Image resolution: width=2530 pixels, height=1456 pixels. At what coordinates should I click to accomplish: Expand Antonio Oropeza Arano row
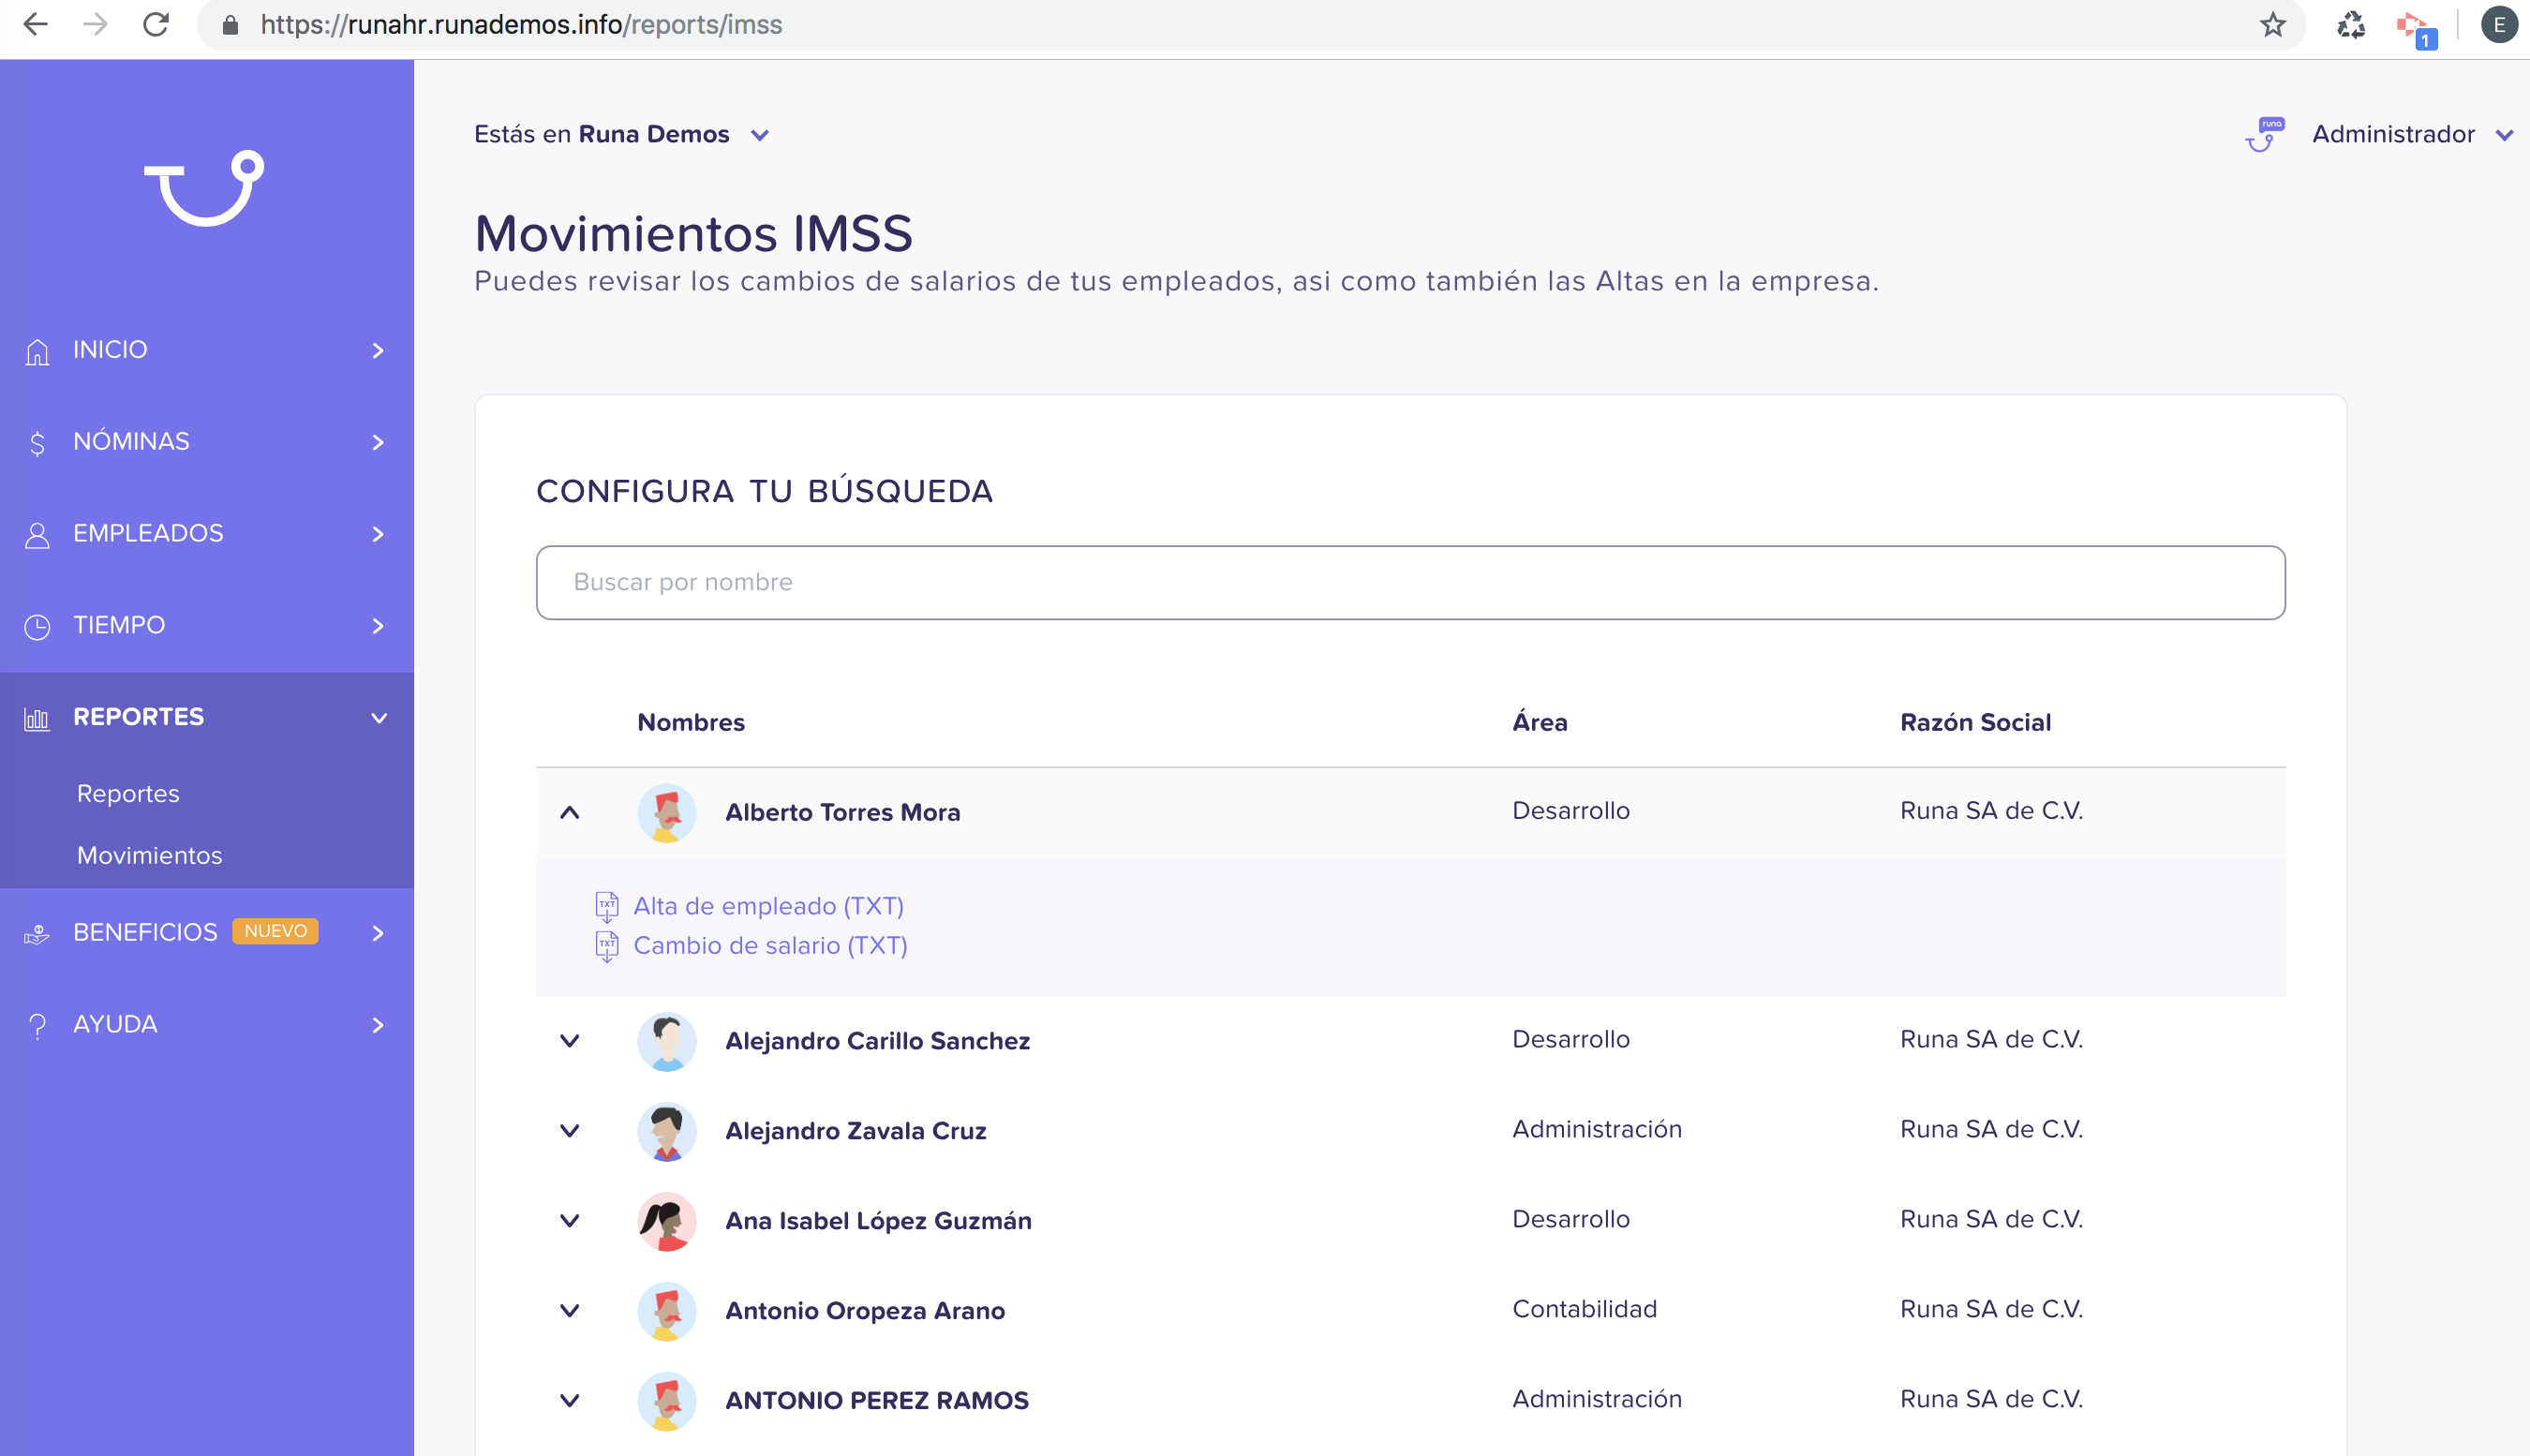click(x=570, y=1311)
